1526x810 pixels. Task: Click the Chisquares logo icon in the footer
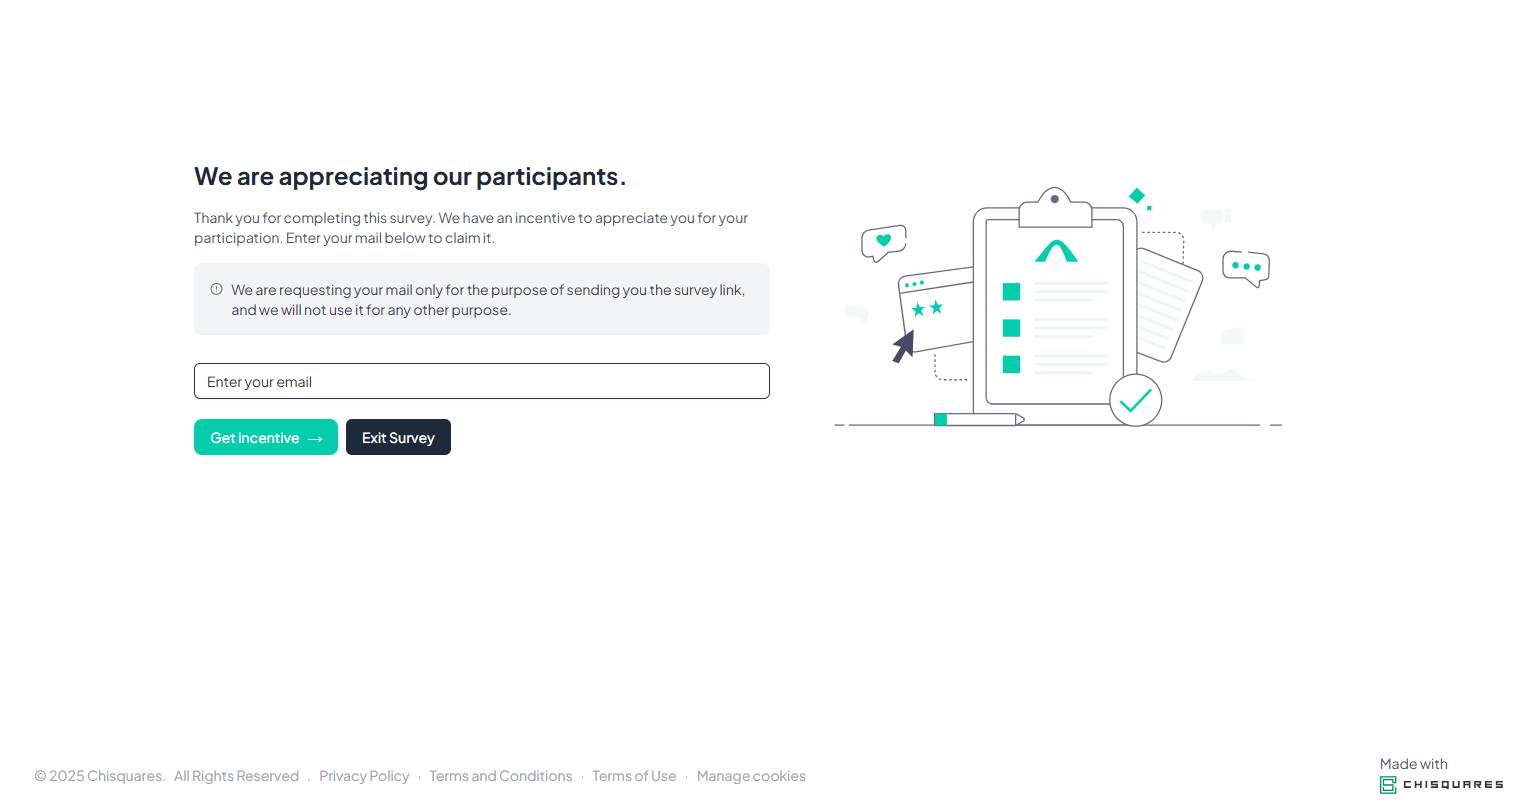pyautogui.click(x=1388, y=785)
